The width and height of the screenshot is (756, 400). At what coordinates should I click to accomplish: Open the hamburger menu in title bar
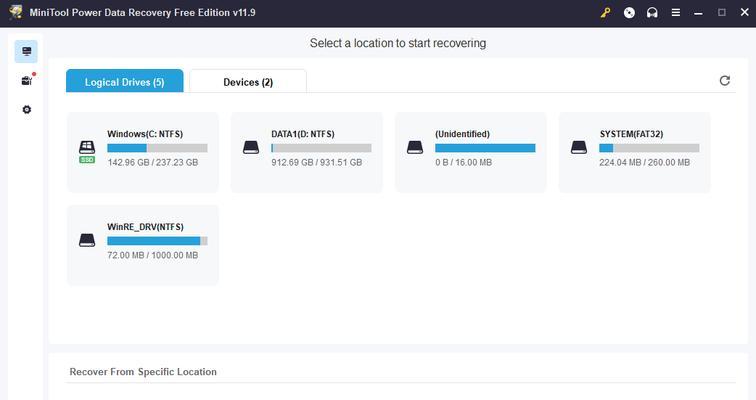click(x=676, y=13)
